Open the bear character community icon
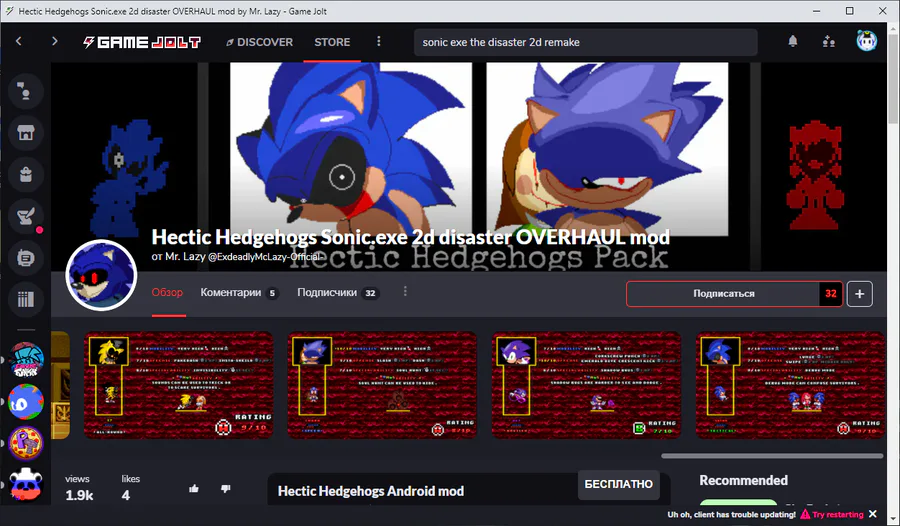Screen dimensions: 900x526 point(26,484)
